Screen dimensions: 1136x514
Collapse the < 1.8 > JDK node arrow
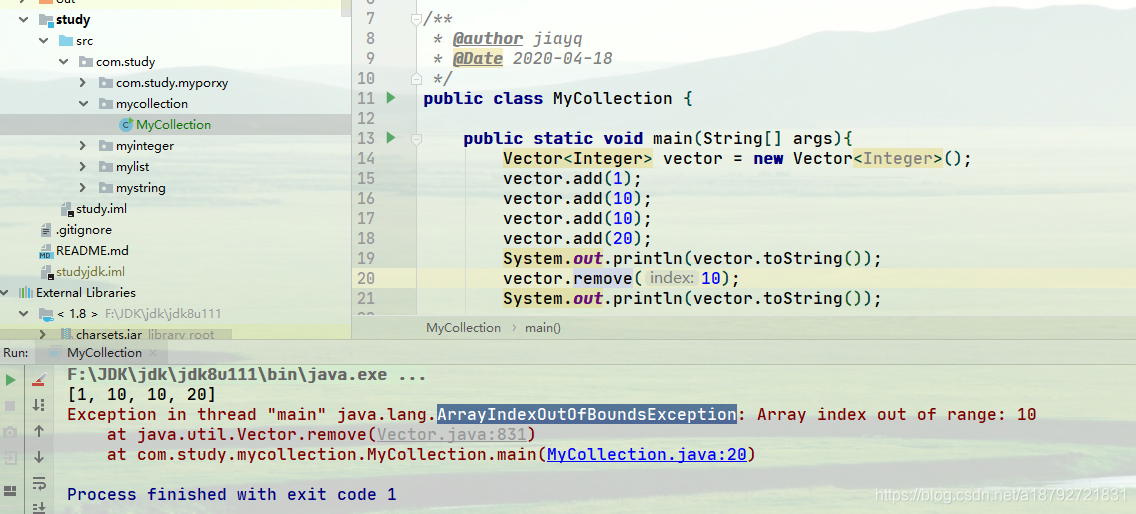click(x=25, y=314)
